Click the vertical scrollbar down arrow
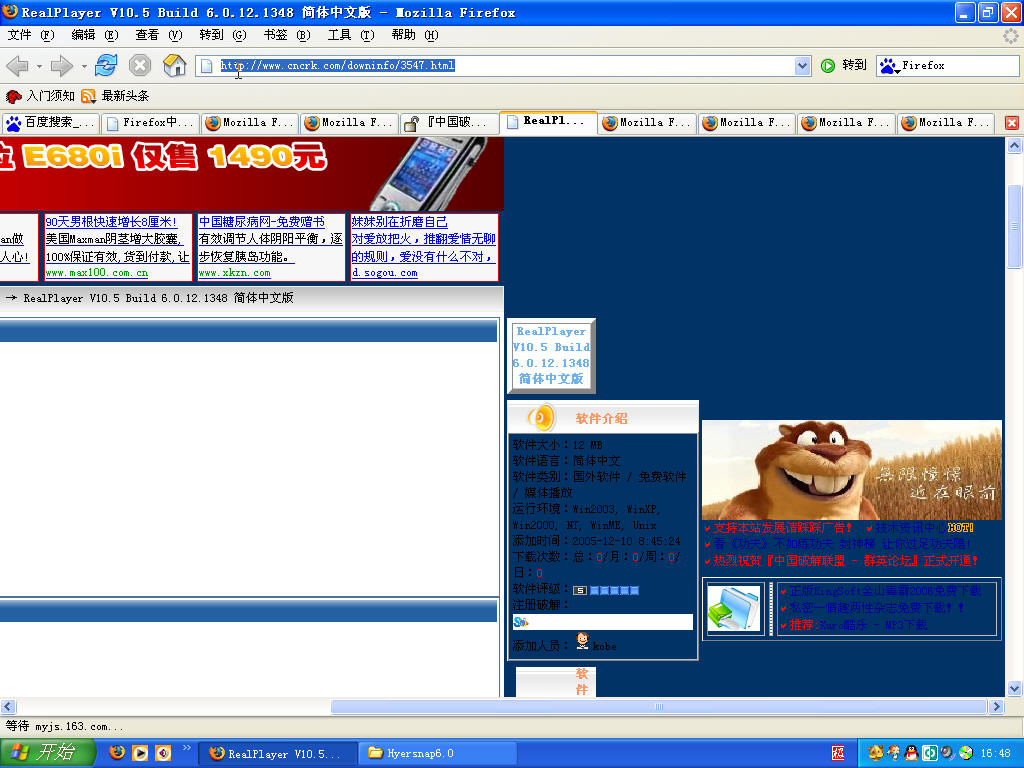The image size is (1024, 768). [x=1014, y=688]
